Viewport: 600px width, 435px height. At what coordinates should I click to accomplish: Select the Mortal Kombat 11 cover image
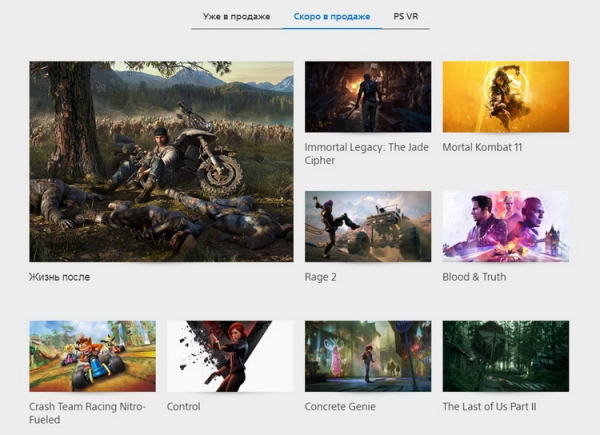click(505, 96)
